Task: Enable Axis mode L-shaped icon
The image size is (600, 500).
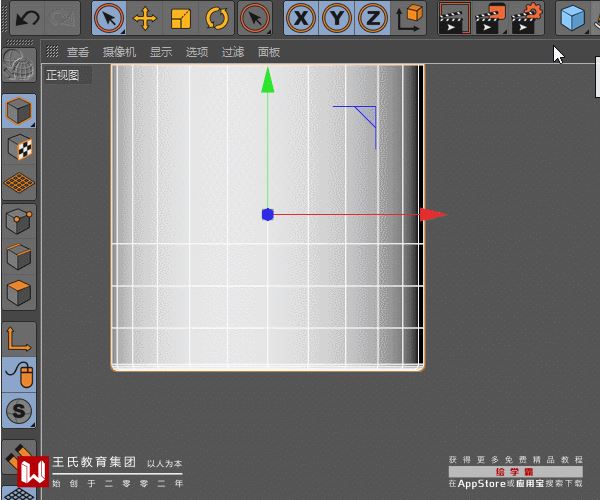Action: point(19,339)
